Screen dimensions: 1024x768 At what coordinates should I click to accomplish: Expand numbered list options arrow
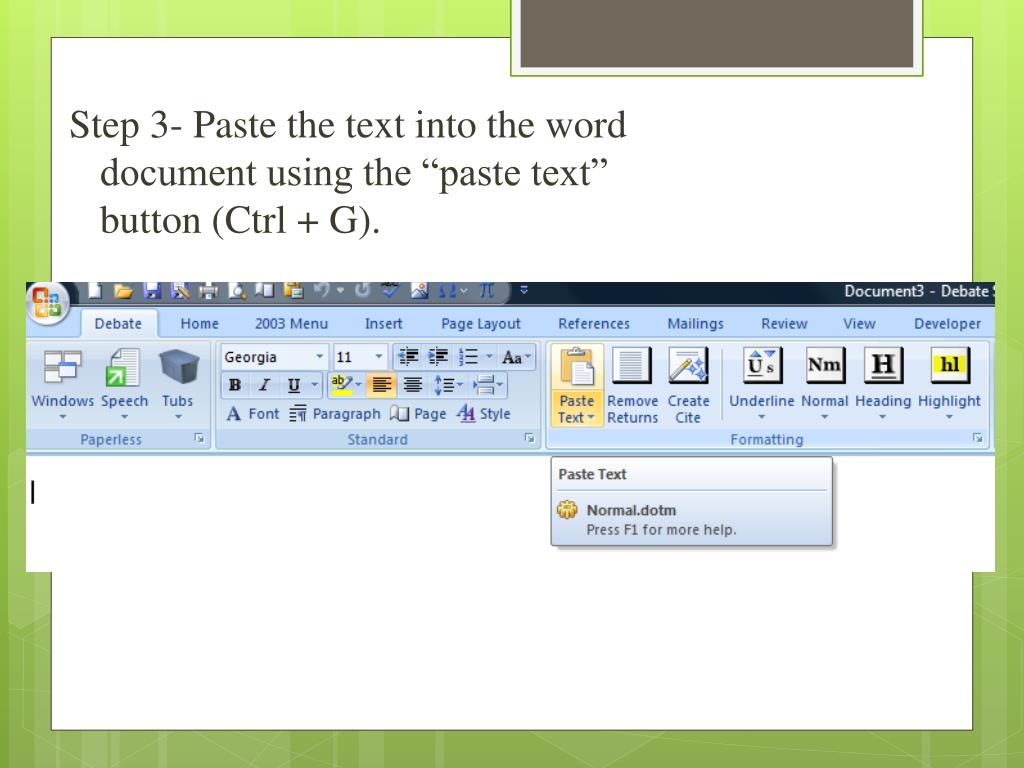pyautogui.click(x=489, y=357)
